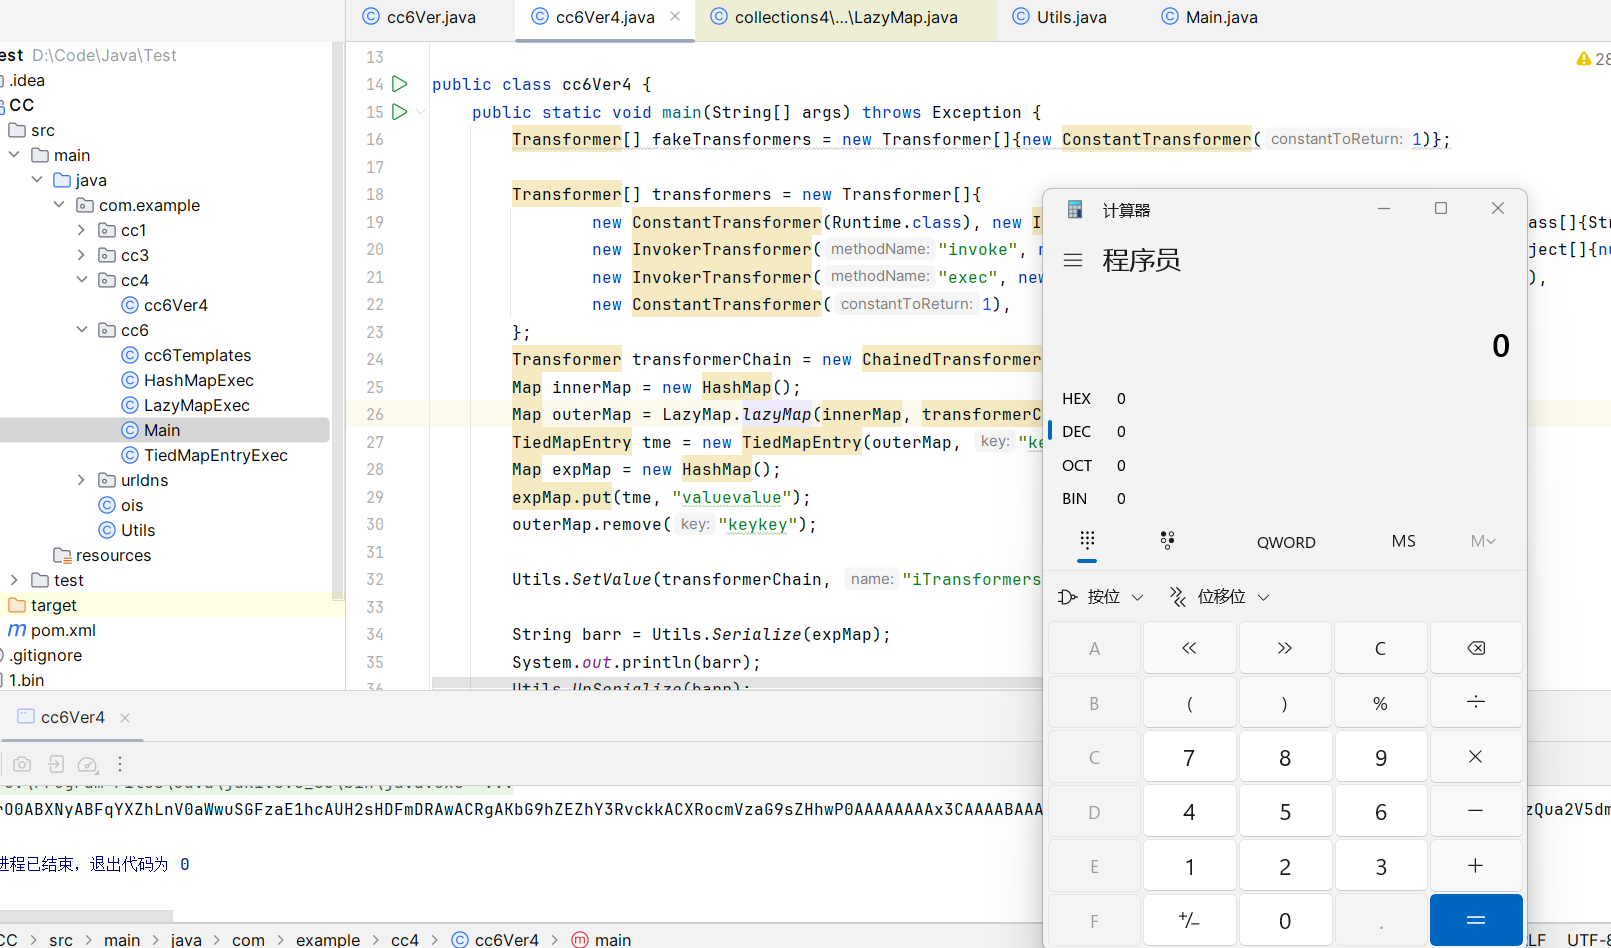The image size is (1611, 948).
Task: Click the minus operator key
Action: (1476, 811)
